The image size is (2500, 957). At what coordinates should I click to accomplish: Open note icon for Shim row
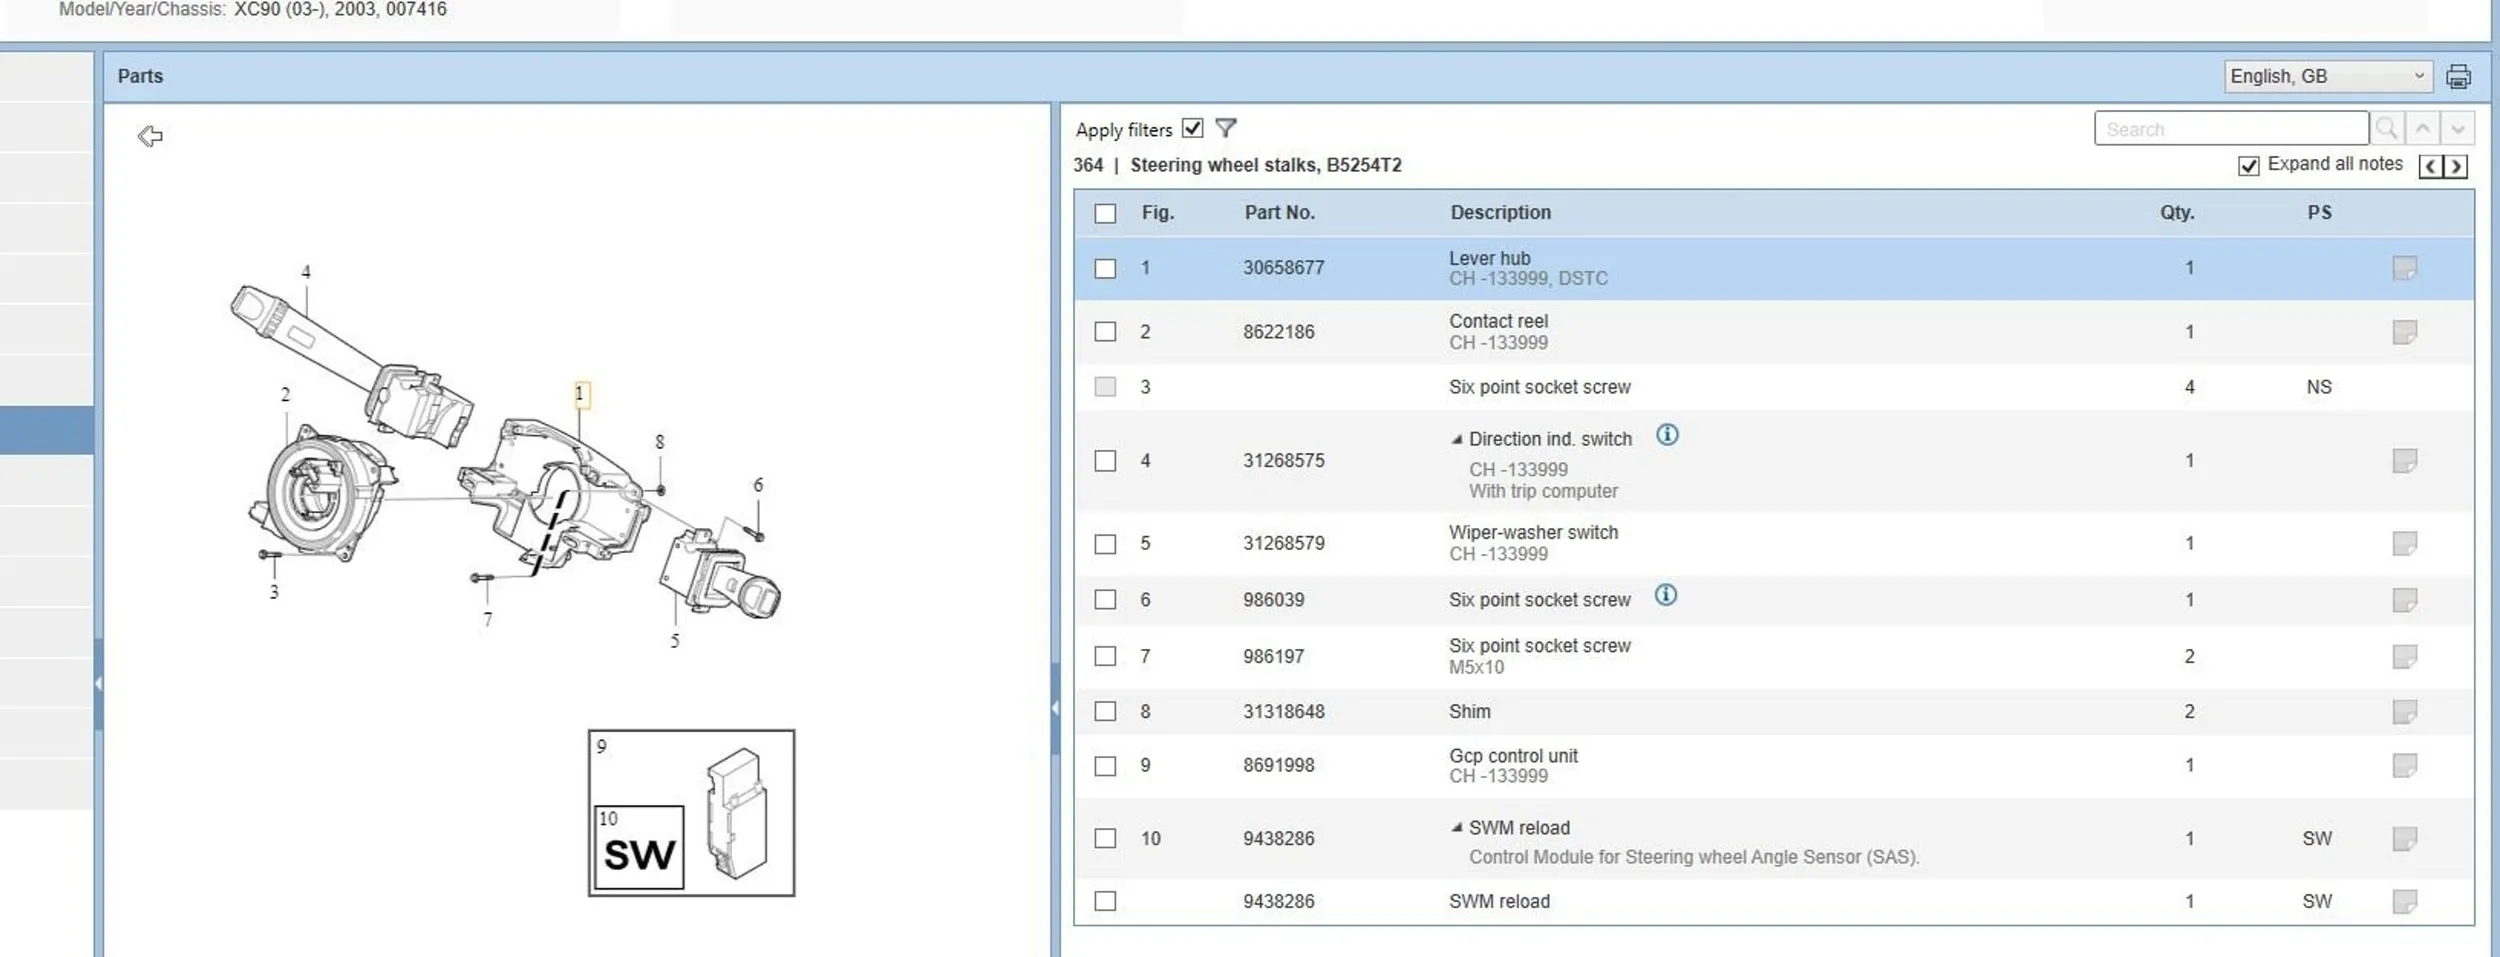click(2405, 712)
